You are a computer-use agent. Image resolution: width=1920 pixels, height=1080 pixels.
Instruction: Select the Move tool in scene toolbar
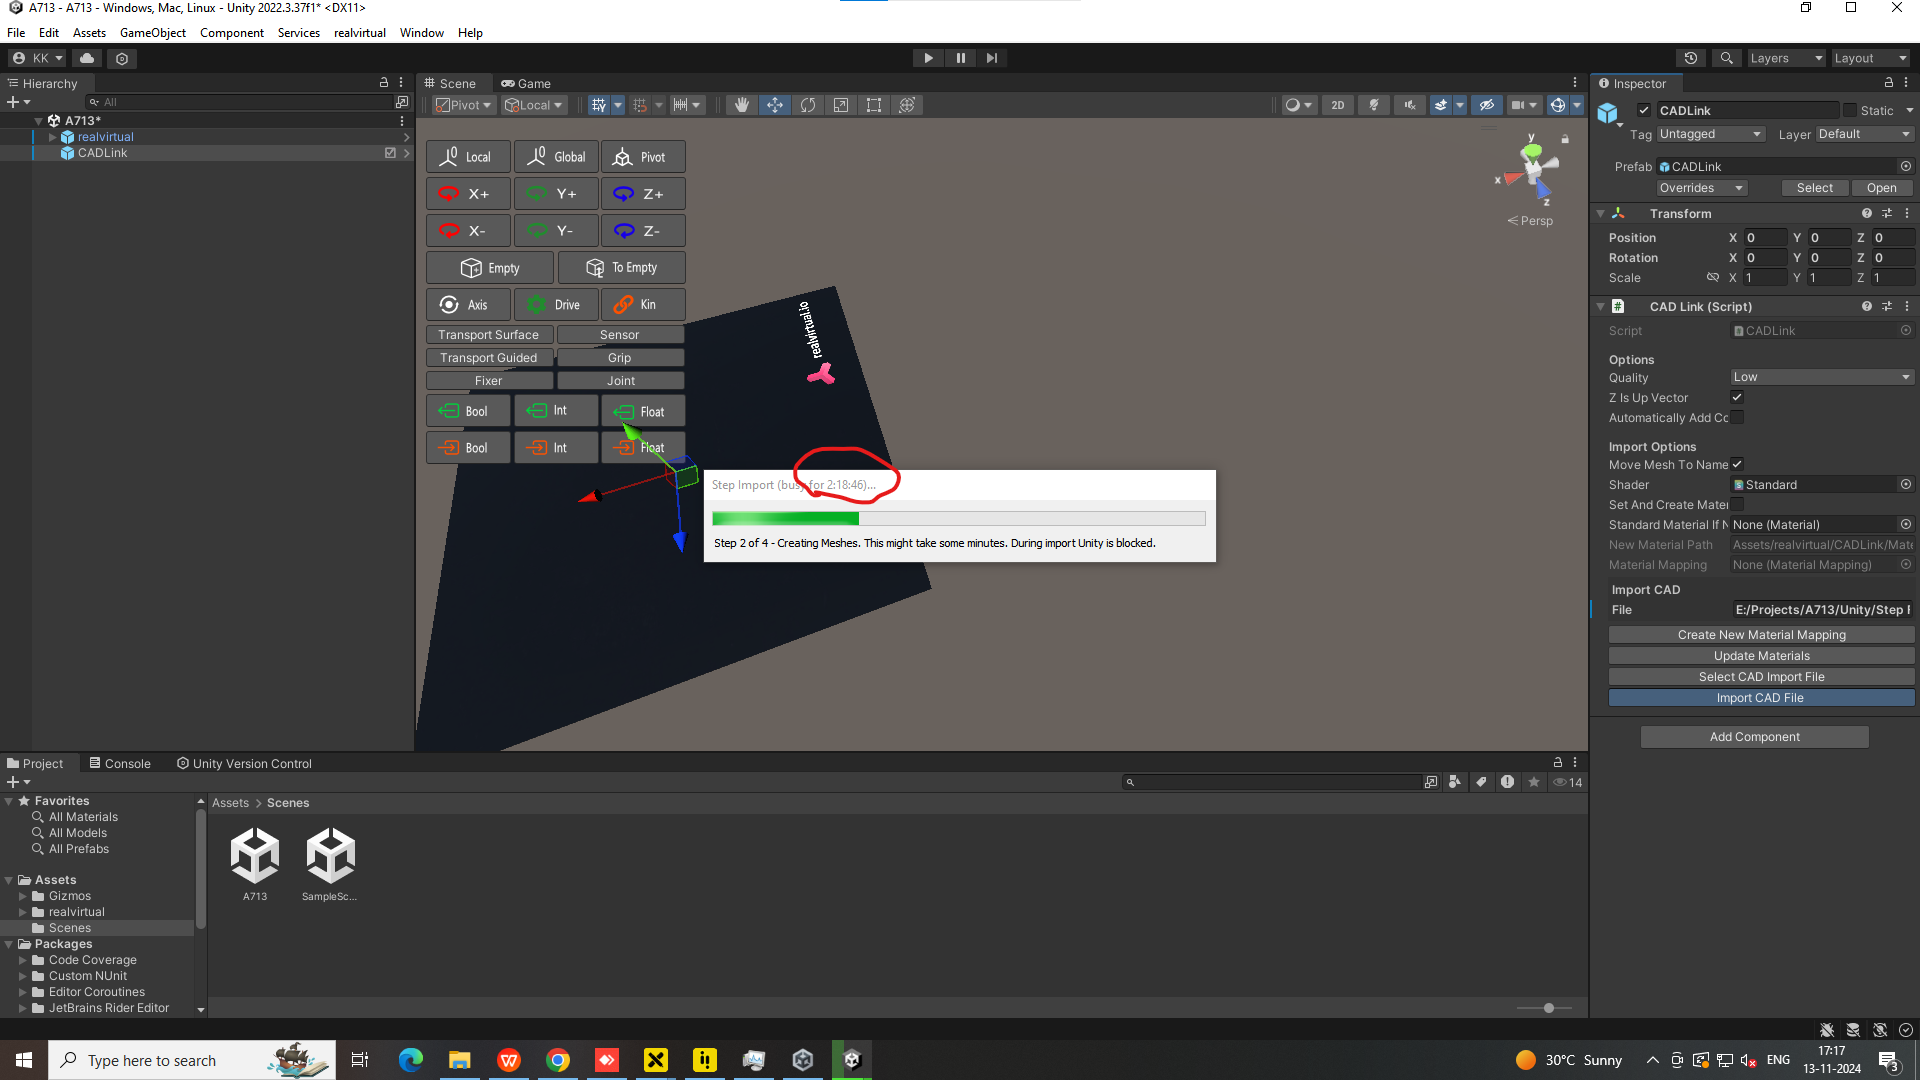coord(775,105)
